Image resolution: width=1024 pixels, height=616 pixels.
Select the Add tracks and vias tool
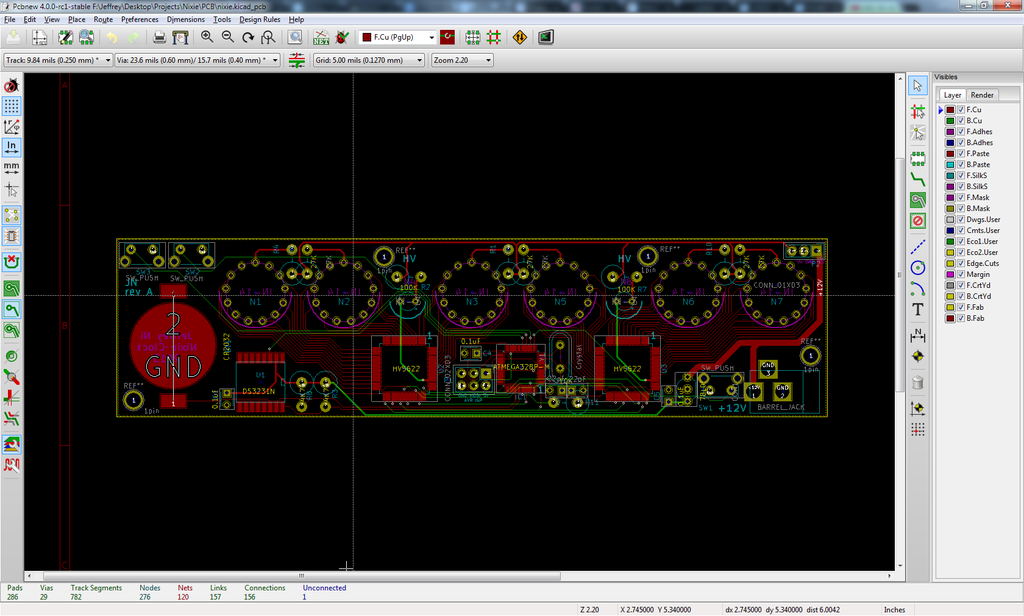(918, 179)
